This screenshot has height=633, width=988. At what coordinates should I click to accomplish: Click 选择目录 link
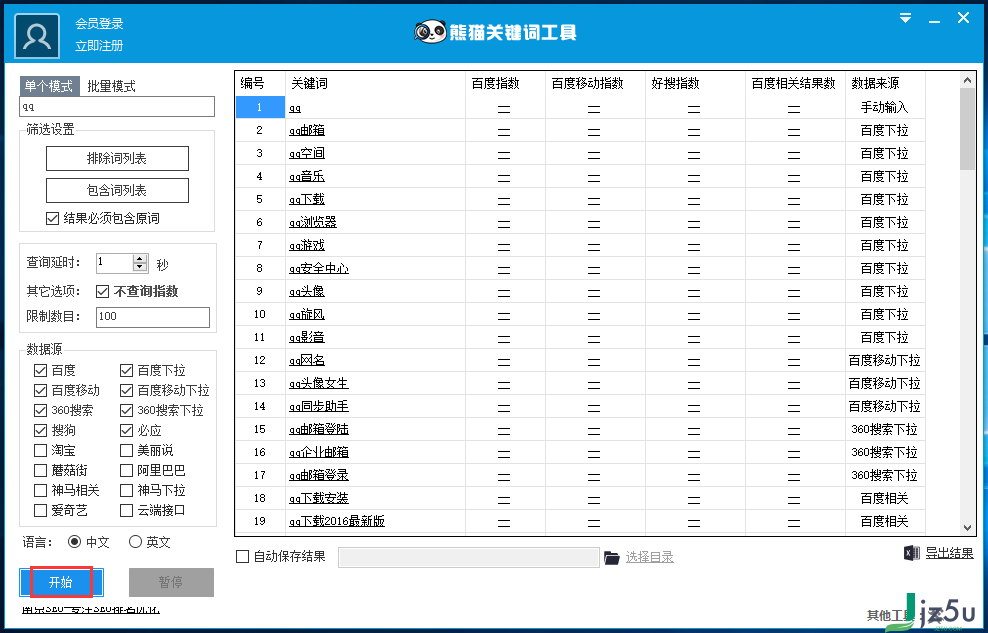point(650,557)
